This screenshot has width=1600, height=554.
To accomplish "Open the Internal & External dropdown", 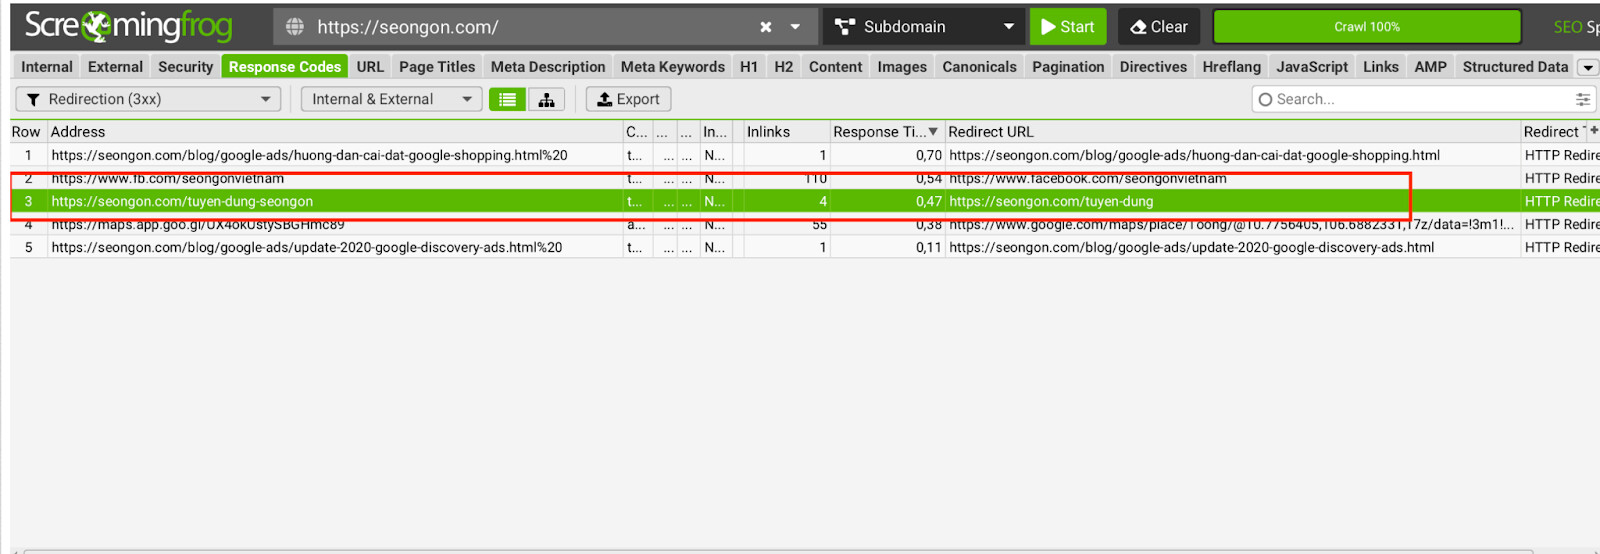I will [391, 99].
